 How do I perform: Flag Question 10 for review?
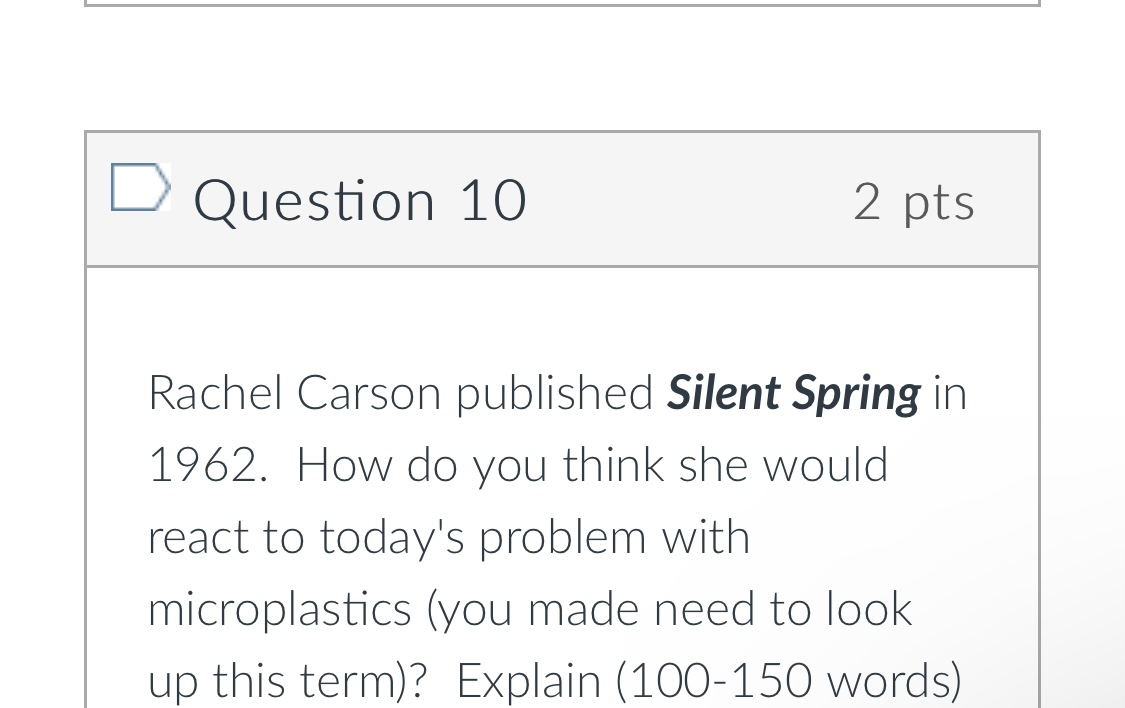(x=139, y=187)
